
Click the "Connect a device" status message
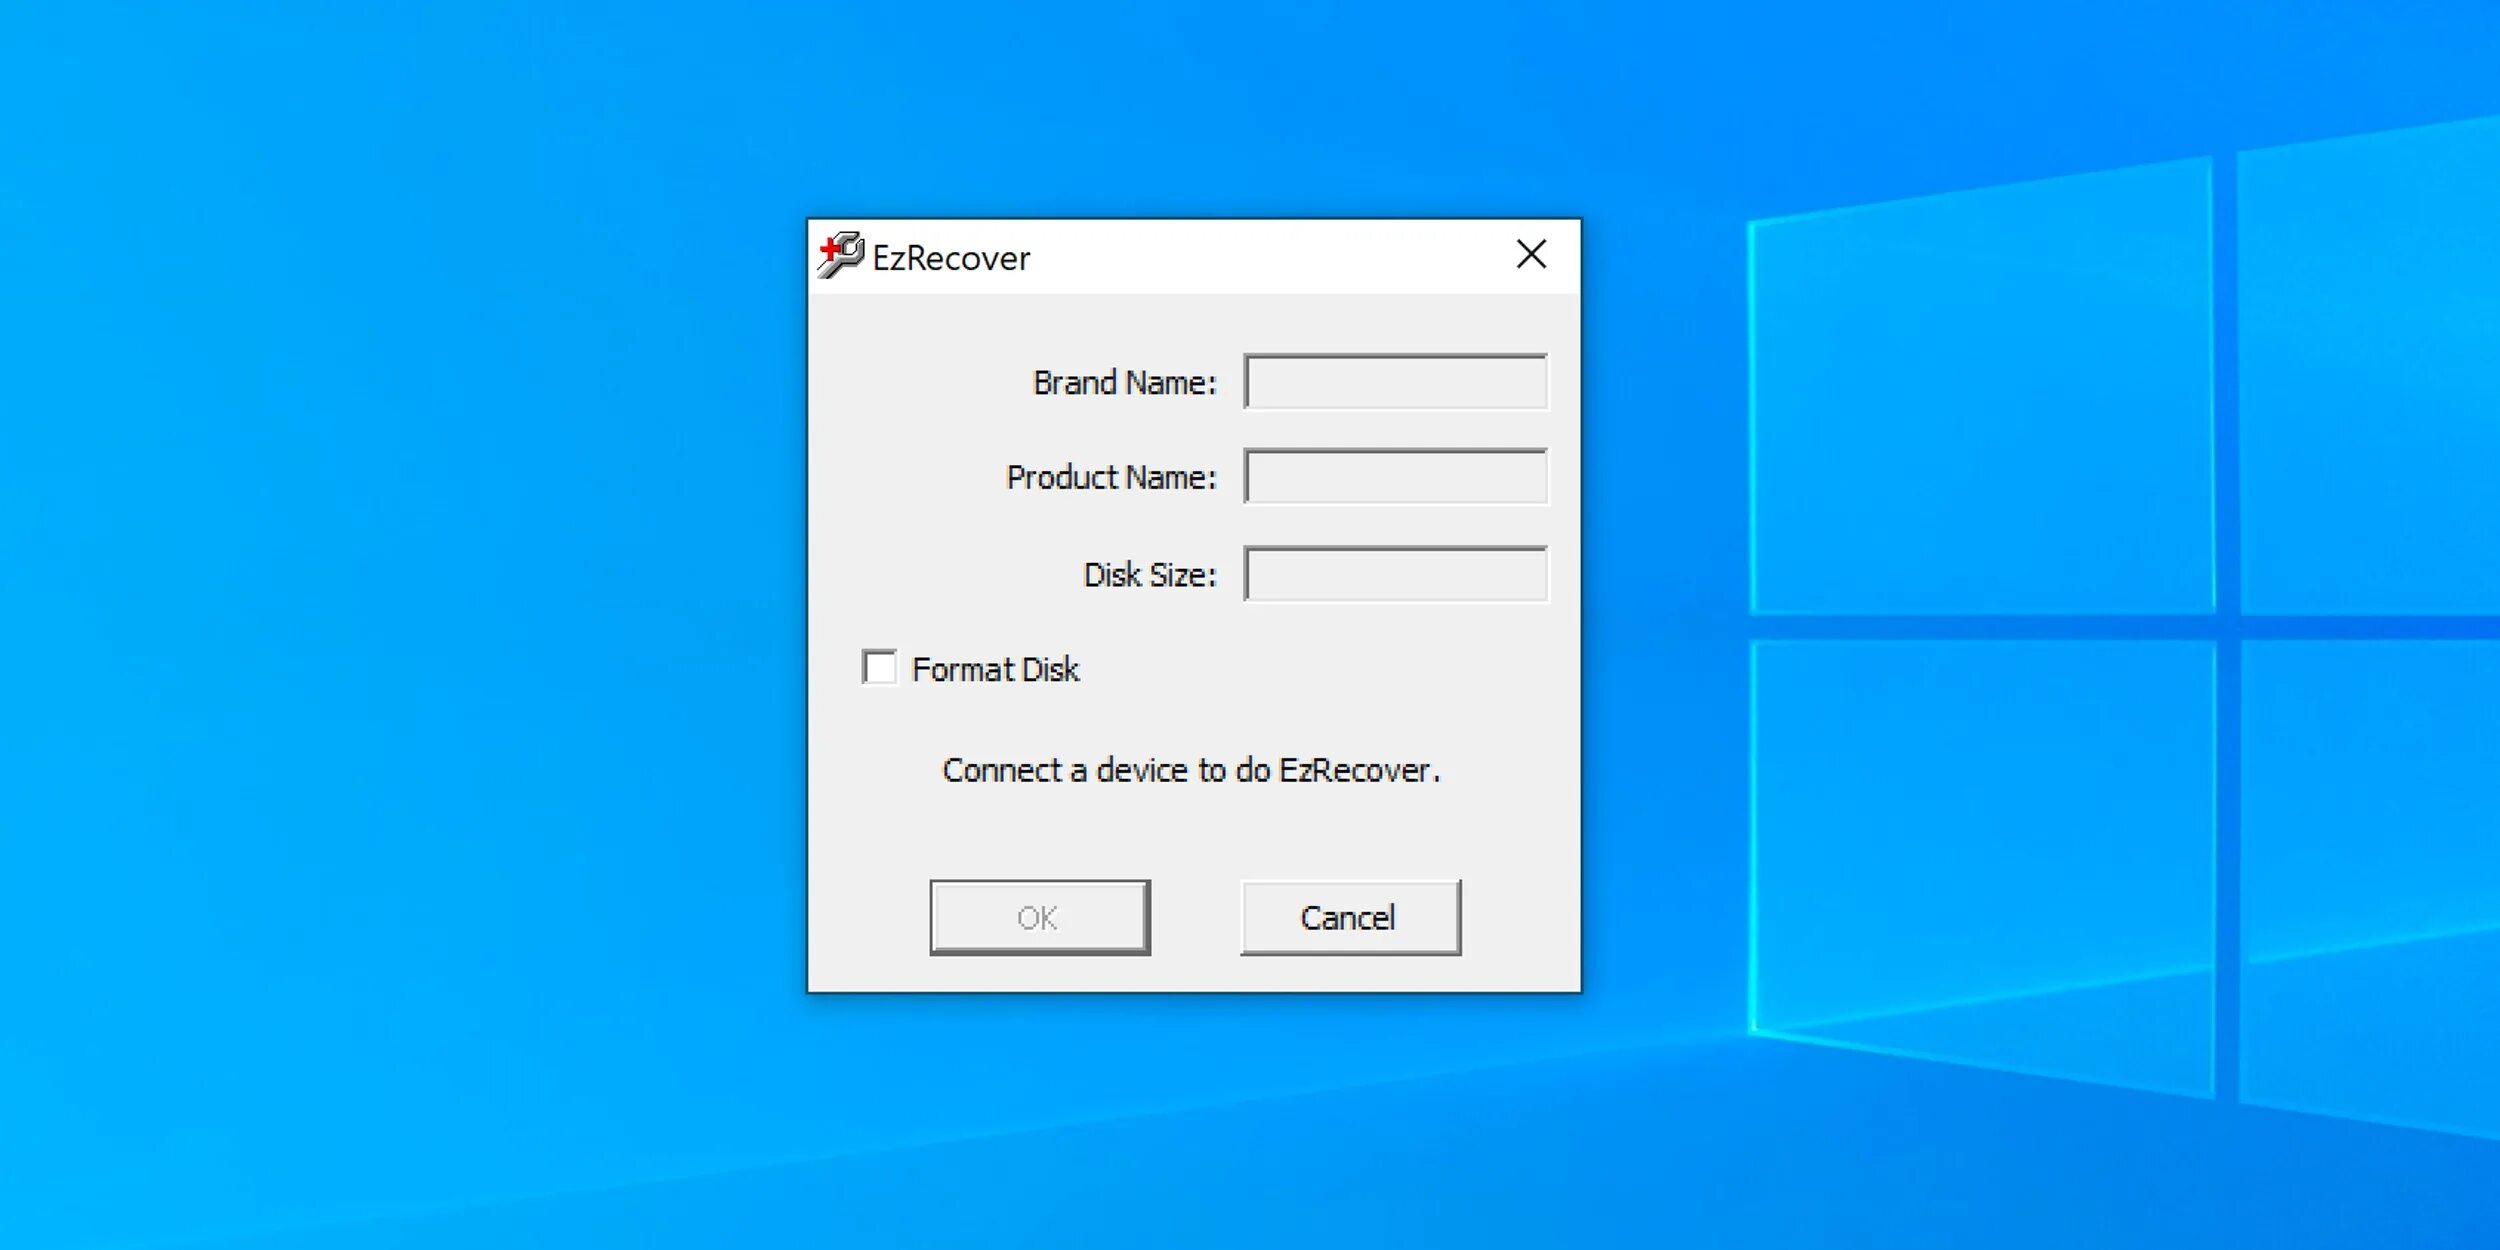click(1190, 770)
